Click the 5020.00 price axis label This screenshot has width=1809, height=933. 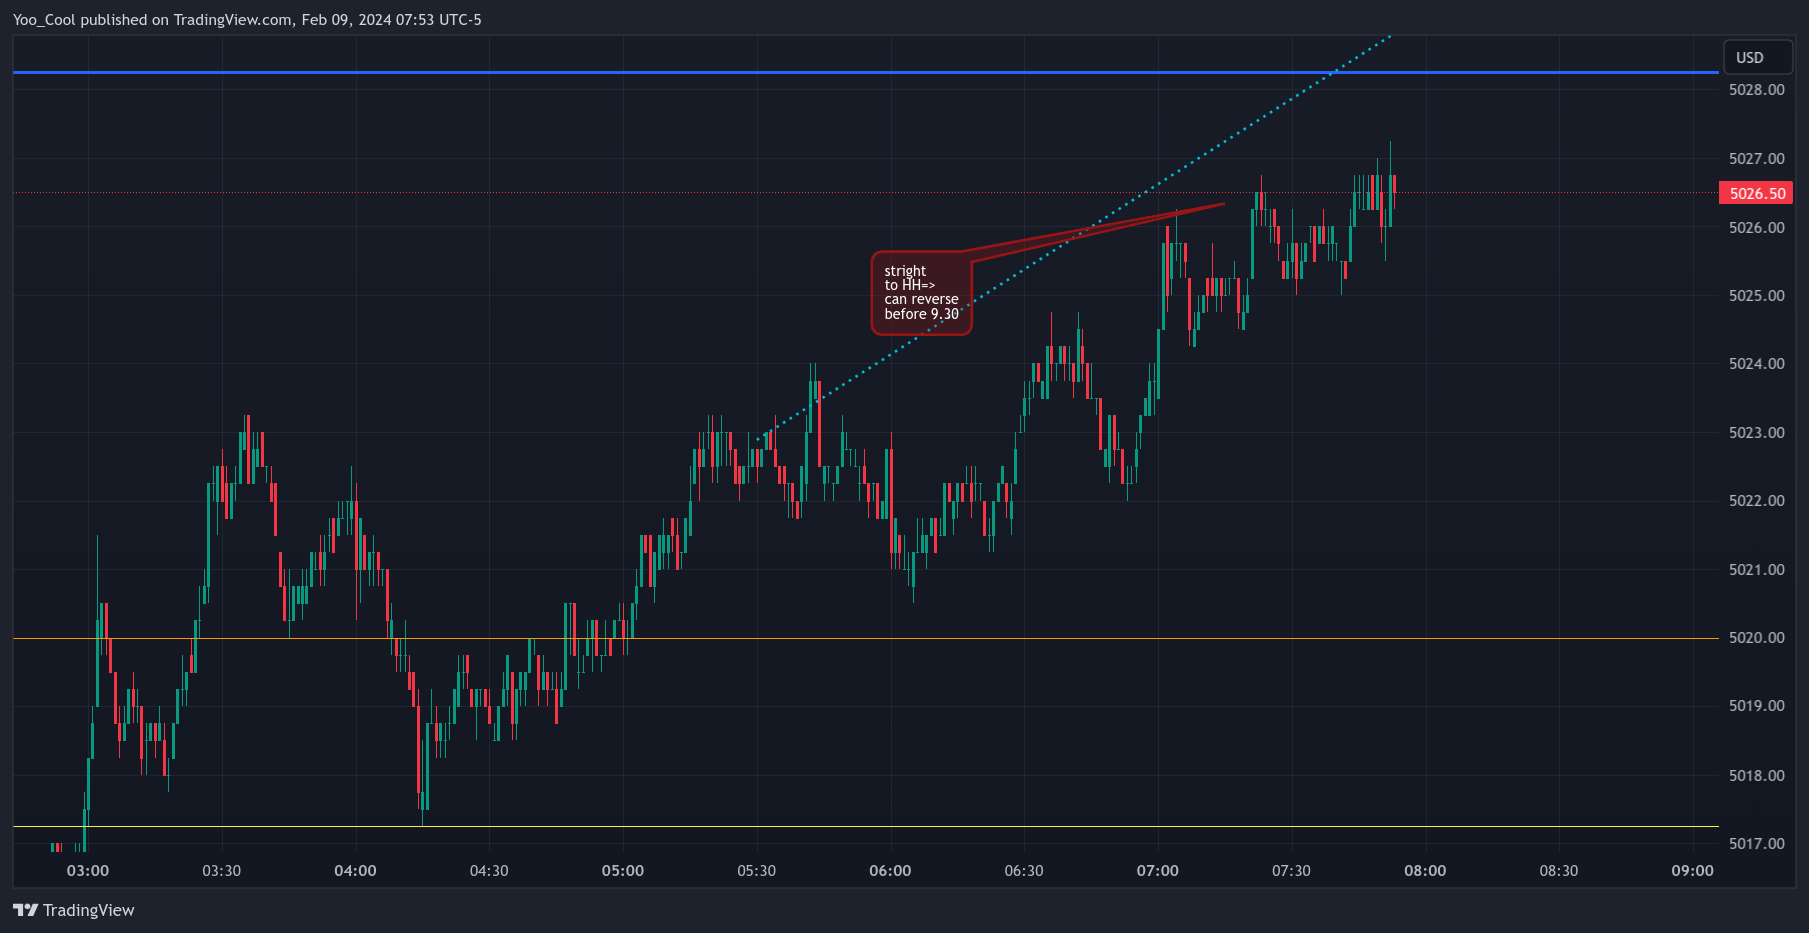[x=1757, y=638]
